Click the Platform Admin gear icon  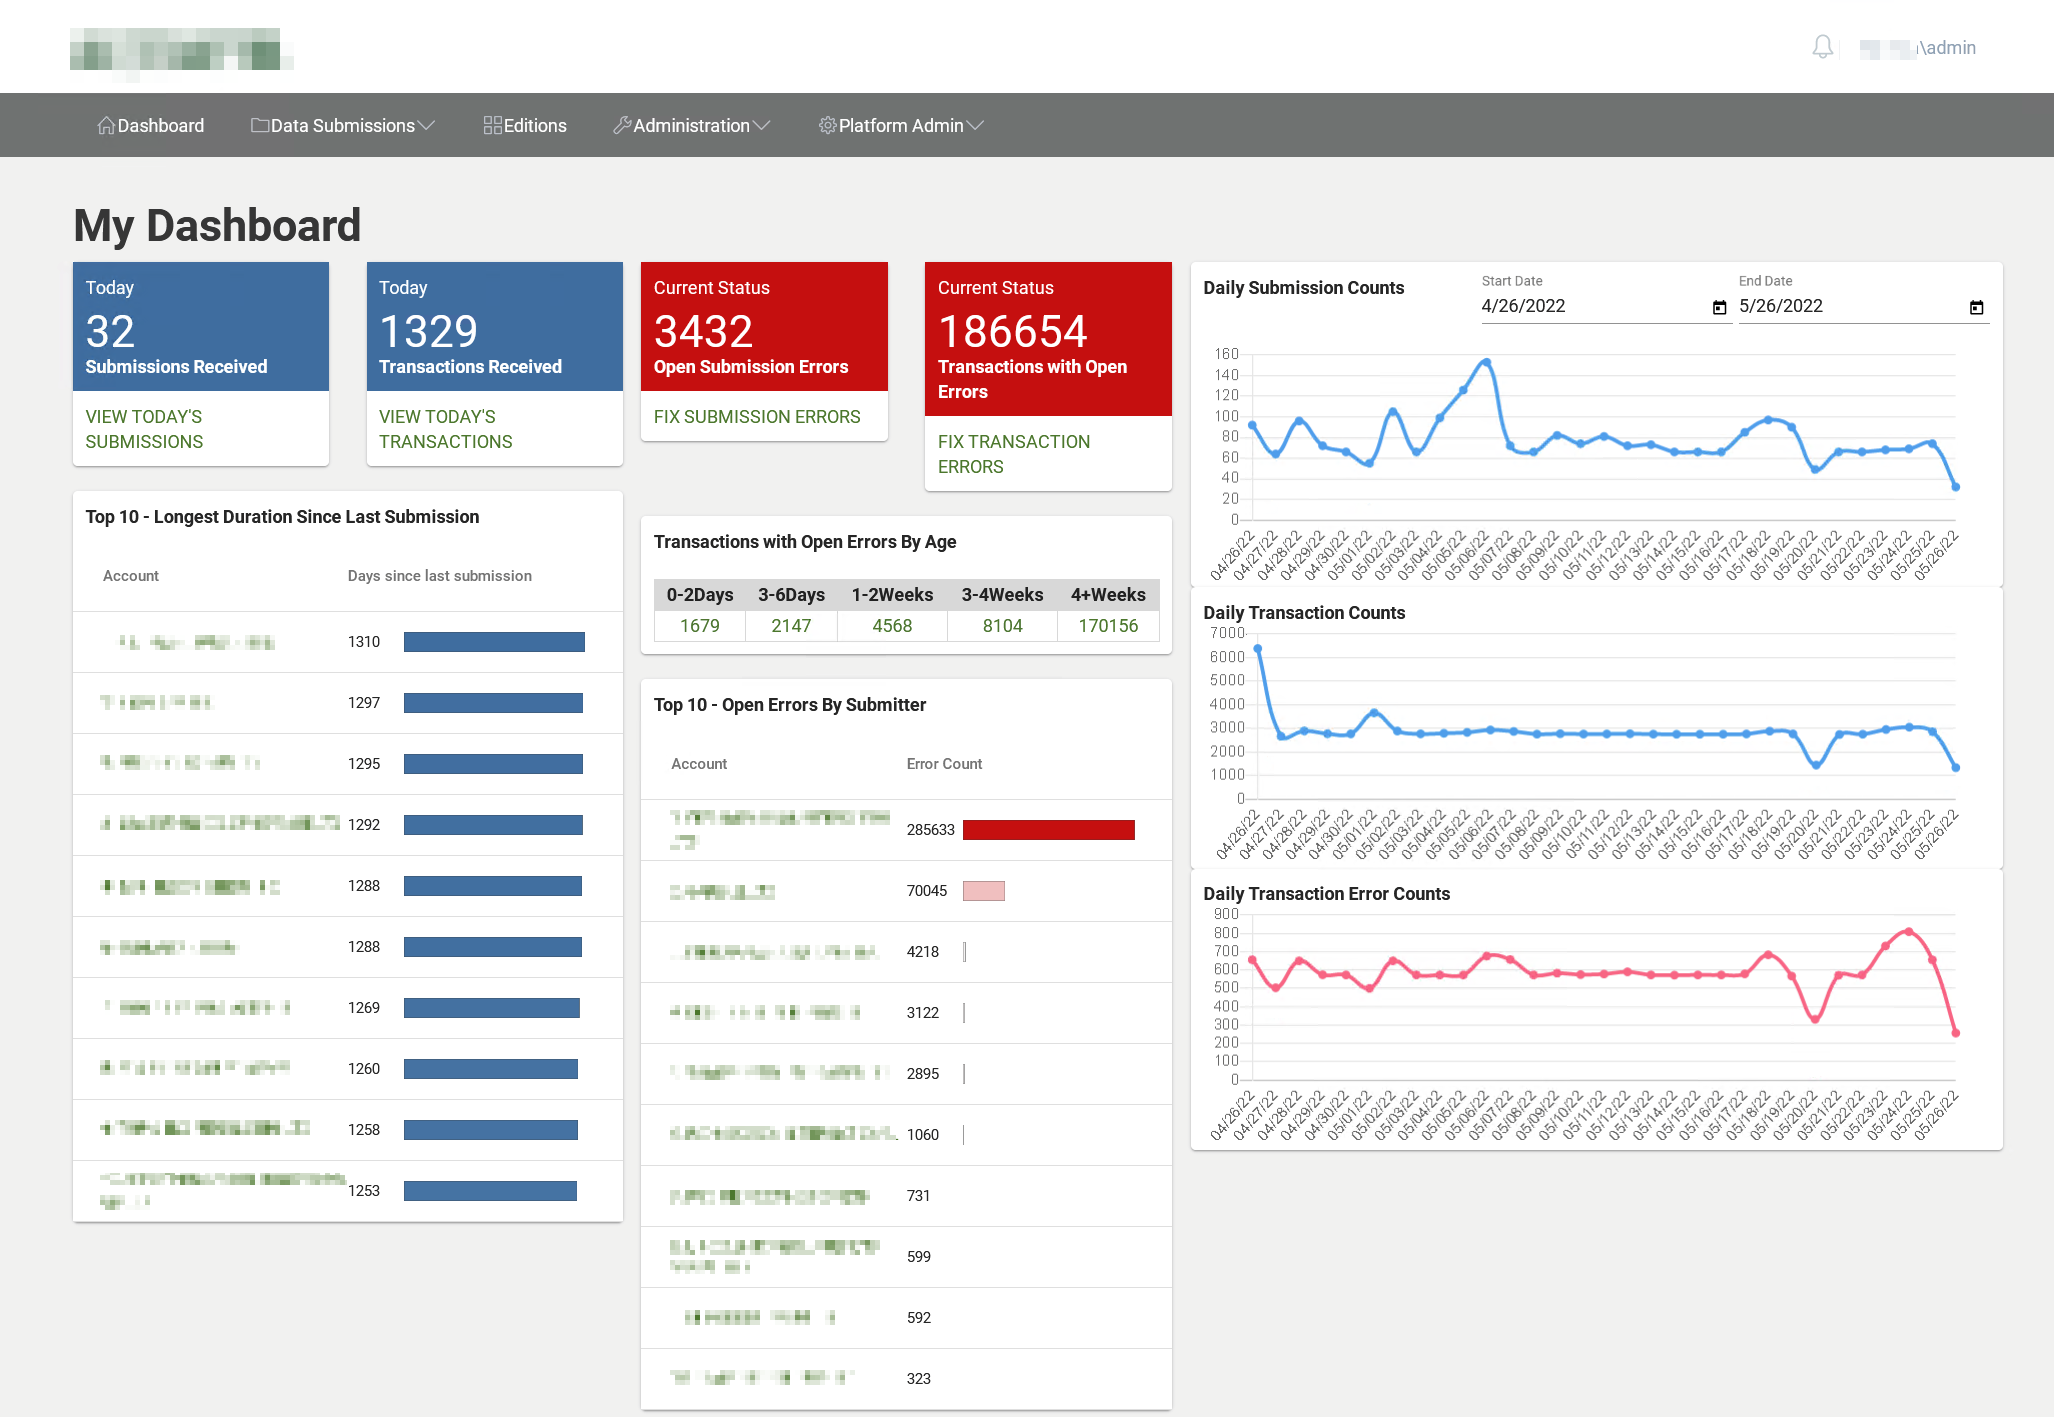pos(827,125)
